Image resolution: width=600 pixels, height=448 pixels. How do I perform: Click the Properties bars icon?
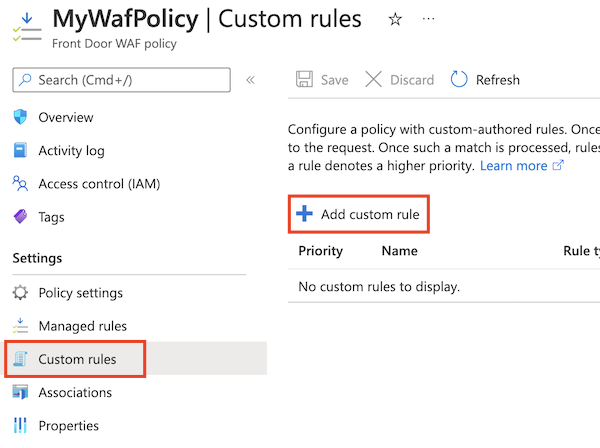[x=20, y=426]
